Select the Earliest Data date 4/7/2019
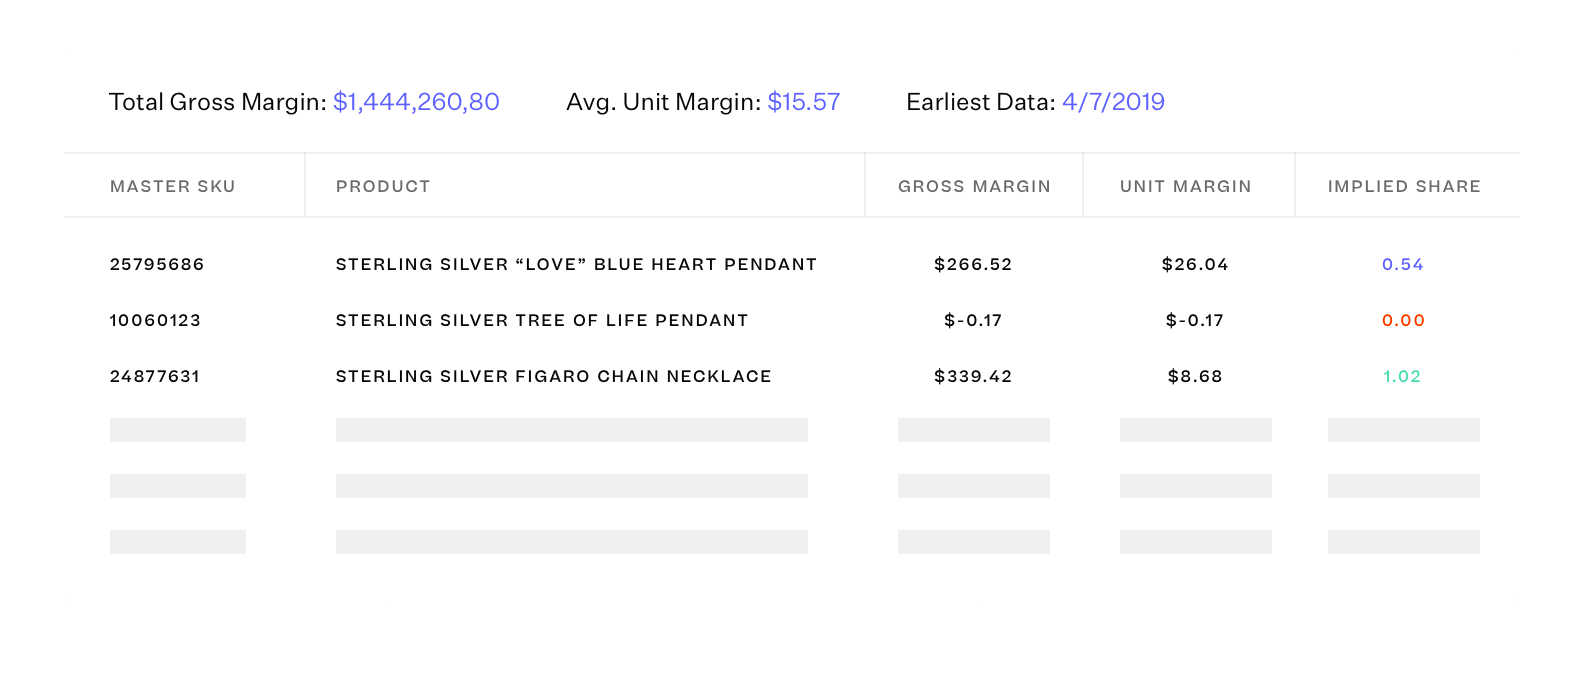This screenshot has height=682, width=1584. pyautogui.click(x=1113, y=102)
